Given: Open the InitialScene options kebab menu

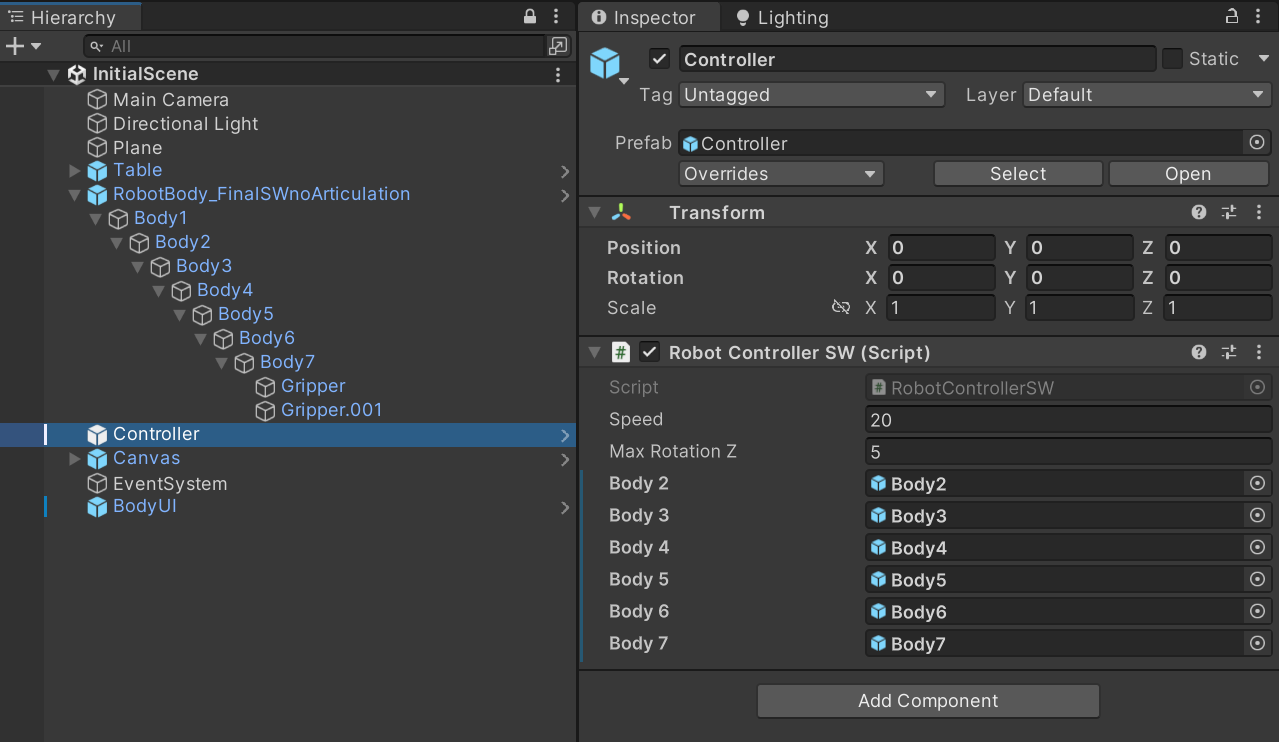Looking at the screenshot, I should click(x=558, y=74).
